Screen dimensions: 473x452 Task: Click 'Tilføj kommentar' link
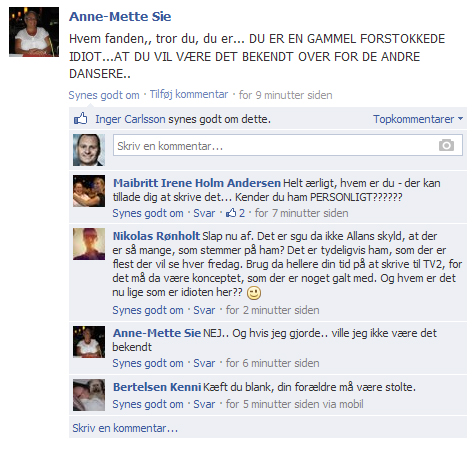[x=189, y=94]
